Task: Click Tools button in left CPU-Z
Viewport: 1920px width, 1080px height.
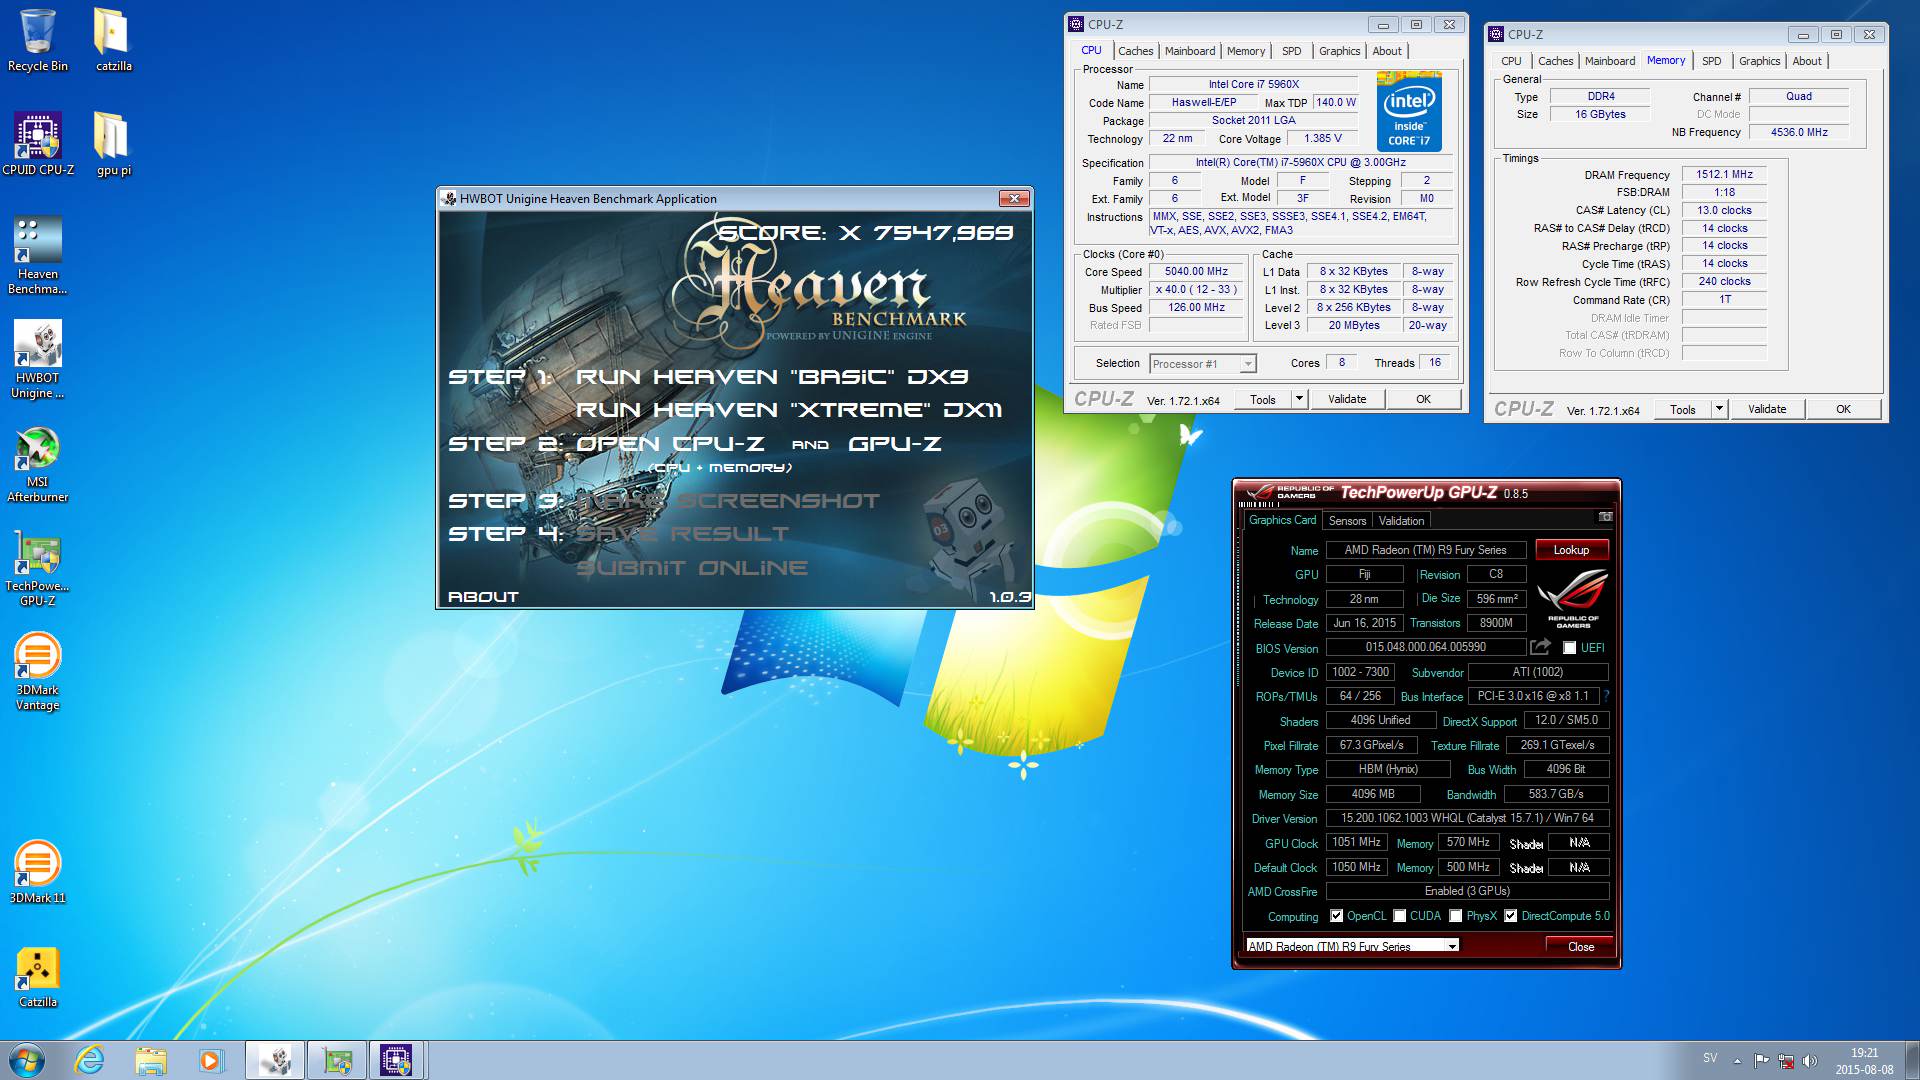Action: coord(1263,399)
